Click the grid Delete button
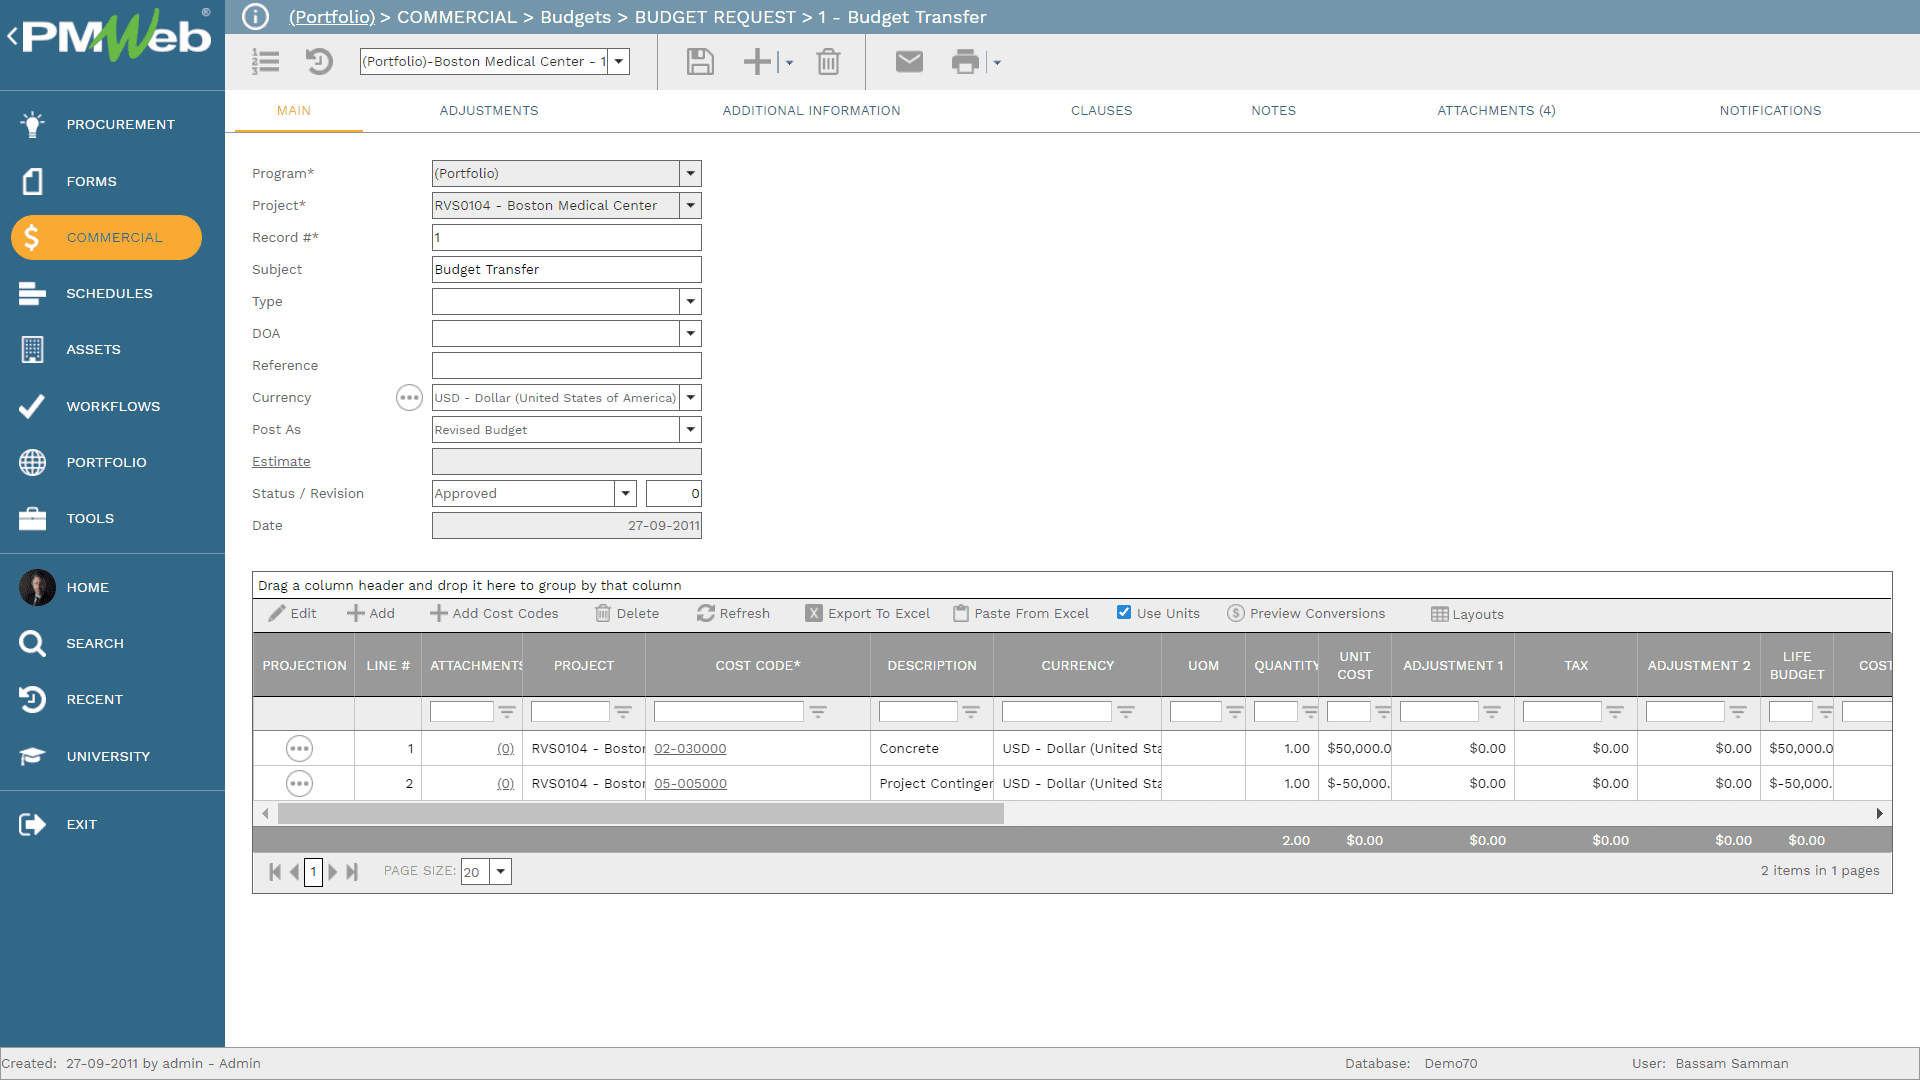 tap(627, 613)
